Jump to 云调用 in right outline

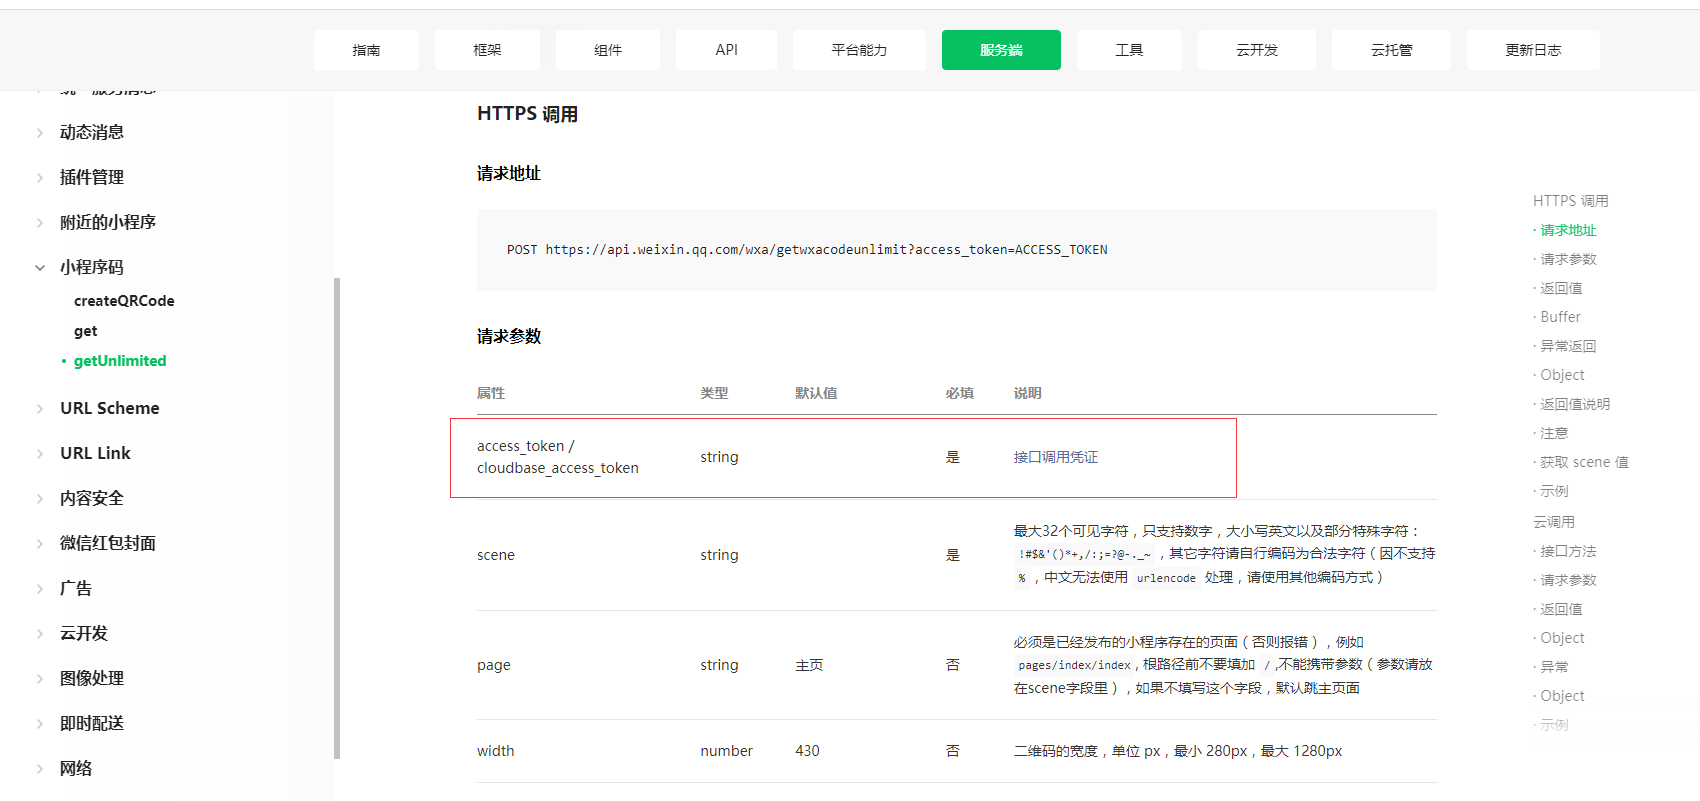[1554, 522]
